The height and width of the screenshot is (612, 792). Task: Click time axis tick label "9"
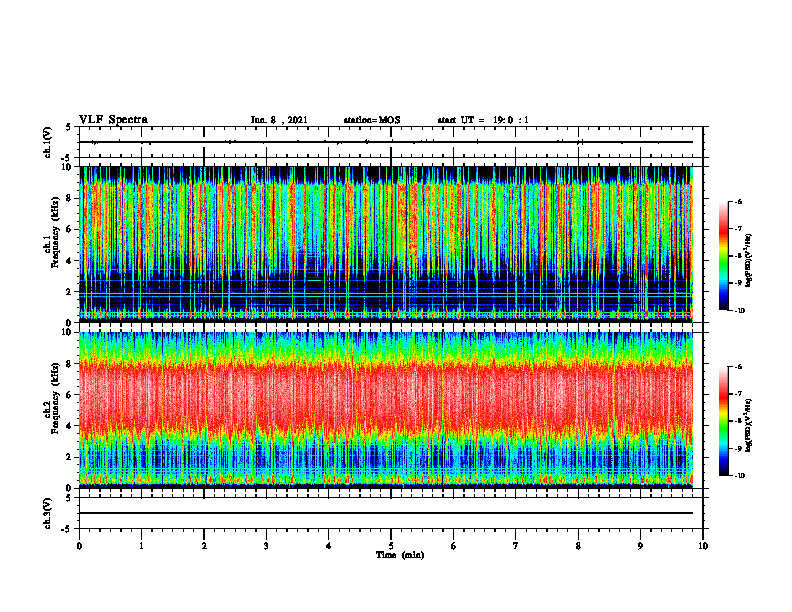[x=640, y=546]
